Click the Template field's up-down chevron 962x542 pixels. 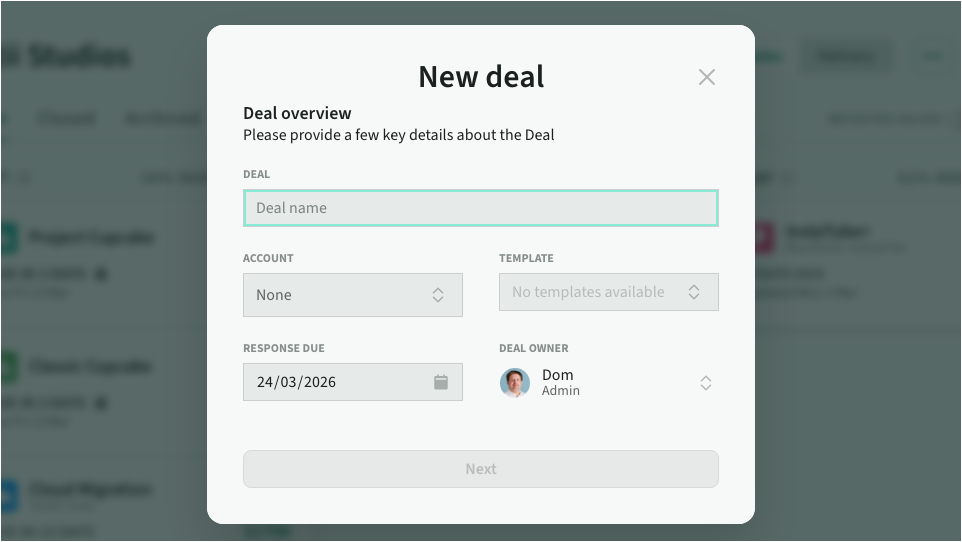coord(694,292)
